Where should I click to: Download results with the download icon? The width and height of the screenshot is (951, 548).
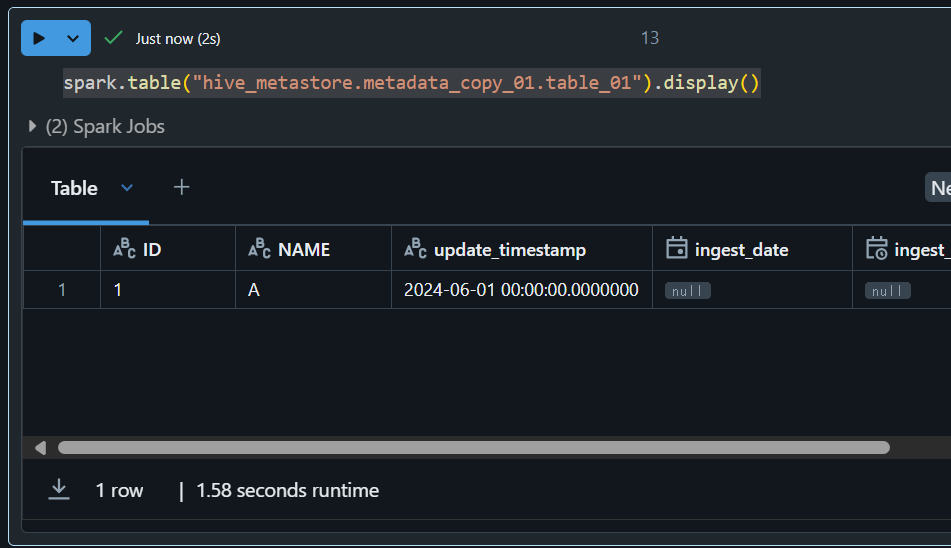[59, 490]
